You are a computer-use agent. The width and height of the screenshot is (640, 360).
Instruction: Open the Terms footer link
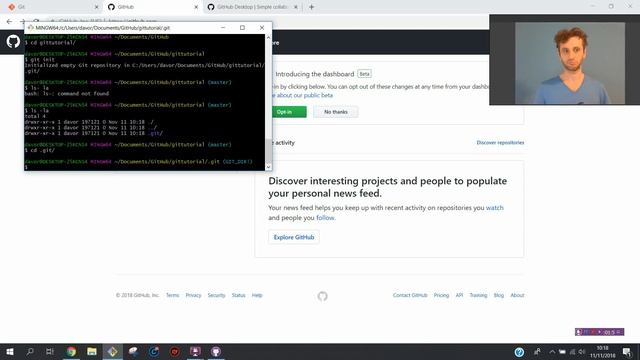[172, 295]
